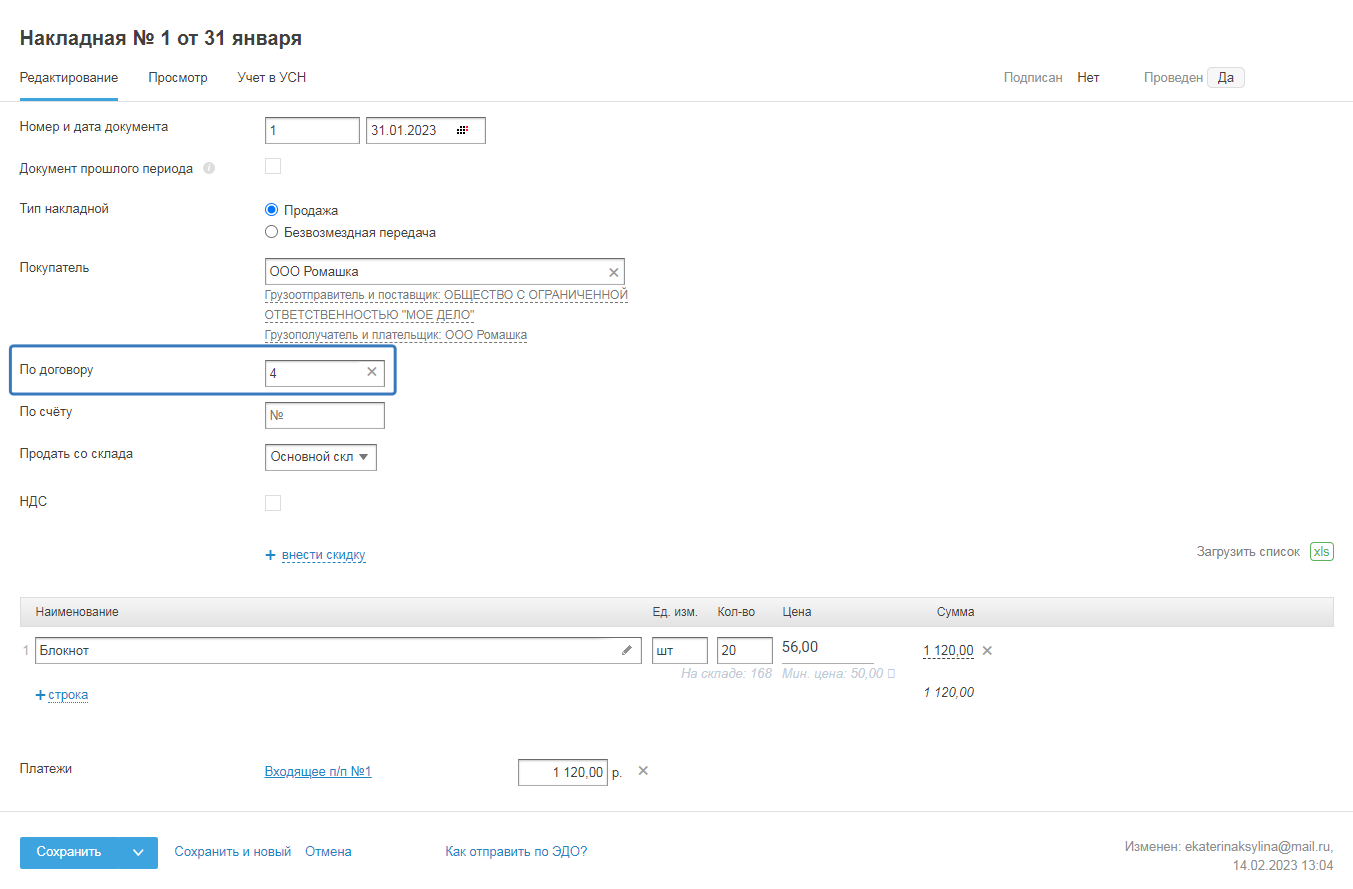Click the Ед. изм. column header
1353x889 pixels.
pyautogui.click(x=675, y=612)
